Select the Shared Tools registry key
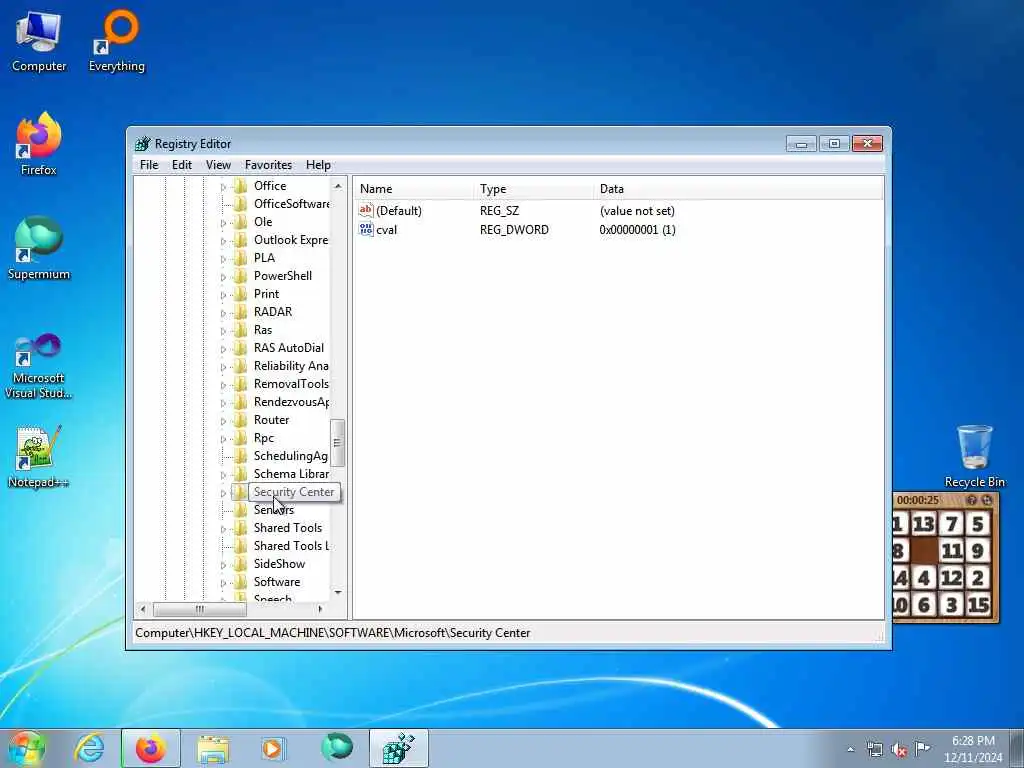 (288, 528)
